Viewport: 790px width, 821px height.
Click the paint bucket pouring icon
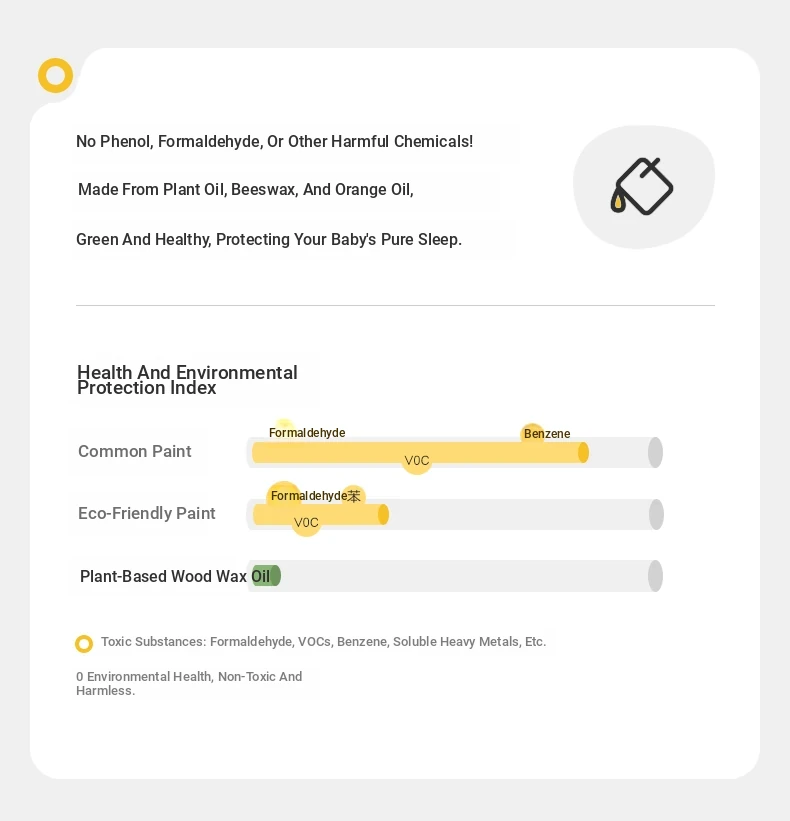coord(642,186)
